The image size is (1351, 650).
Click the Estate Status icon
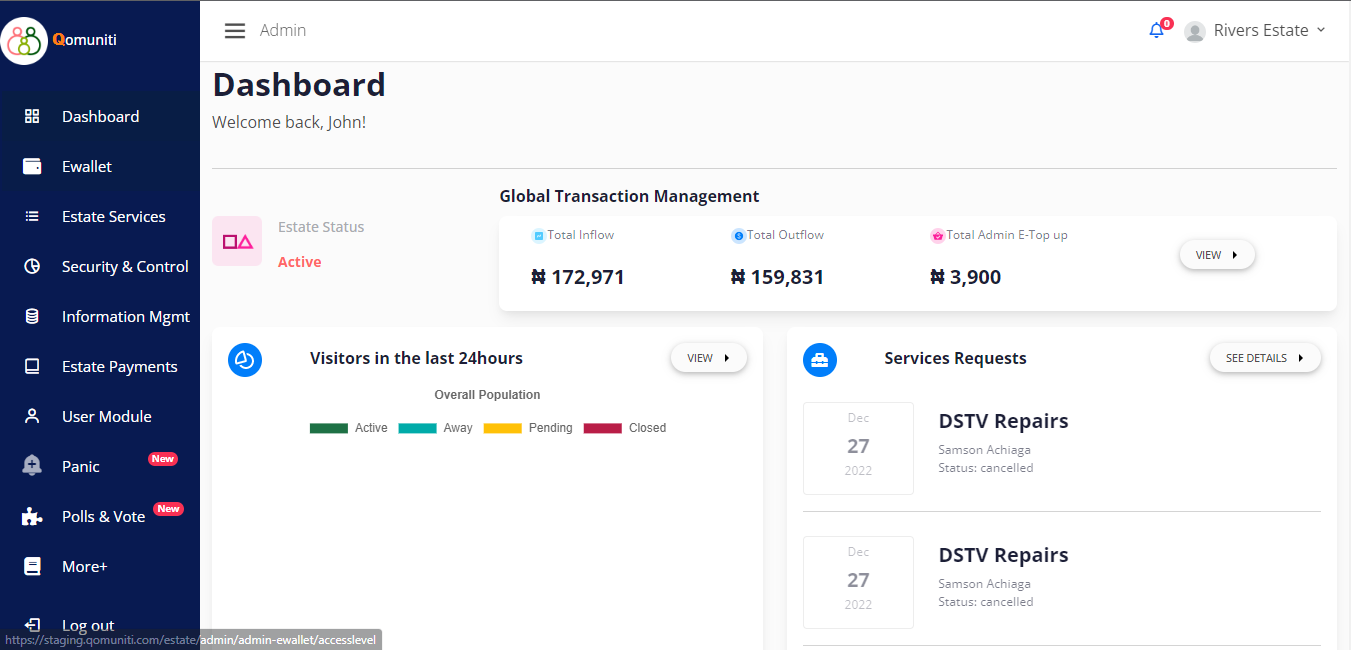tap(237, 241)
